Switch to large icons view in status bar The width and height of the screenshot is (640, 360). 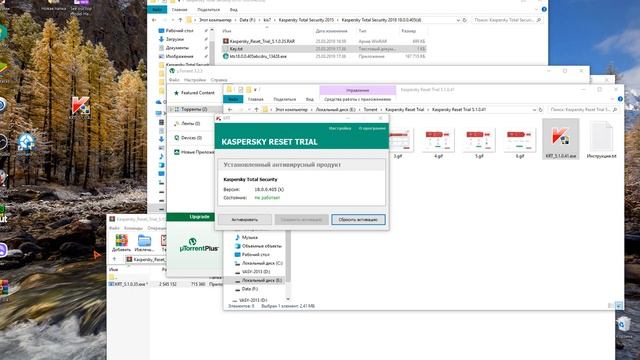click(x=619, y=306)
